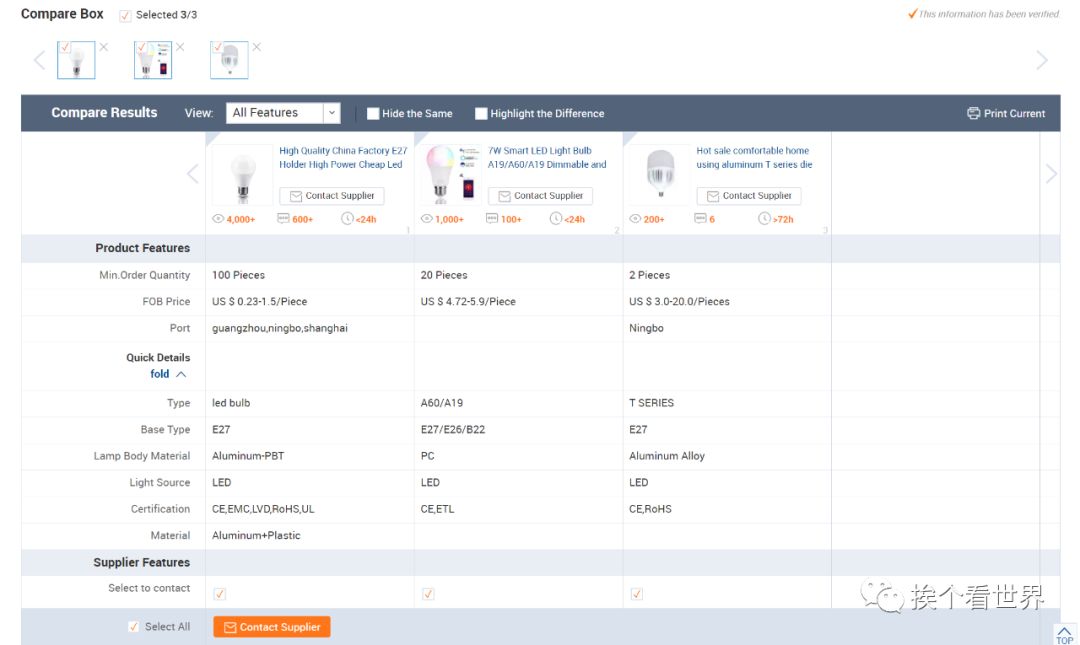Toggle Hide the Same checkbox
The image size is (1080, 645).
pyautogui.click(x=373, y=113)
